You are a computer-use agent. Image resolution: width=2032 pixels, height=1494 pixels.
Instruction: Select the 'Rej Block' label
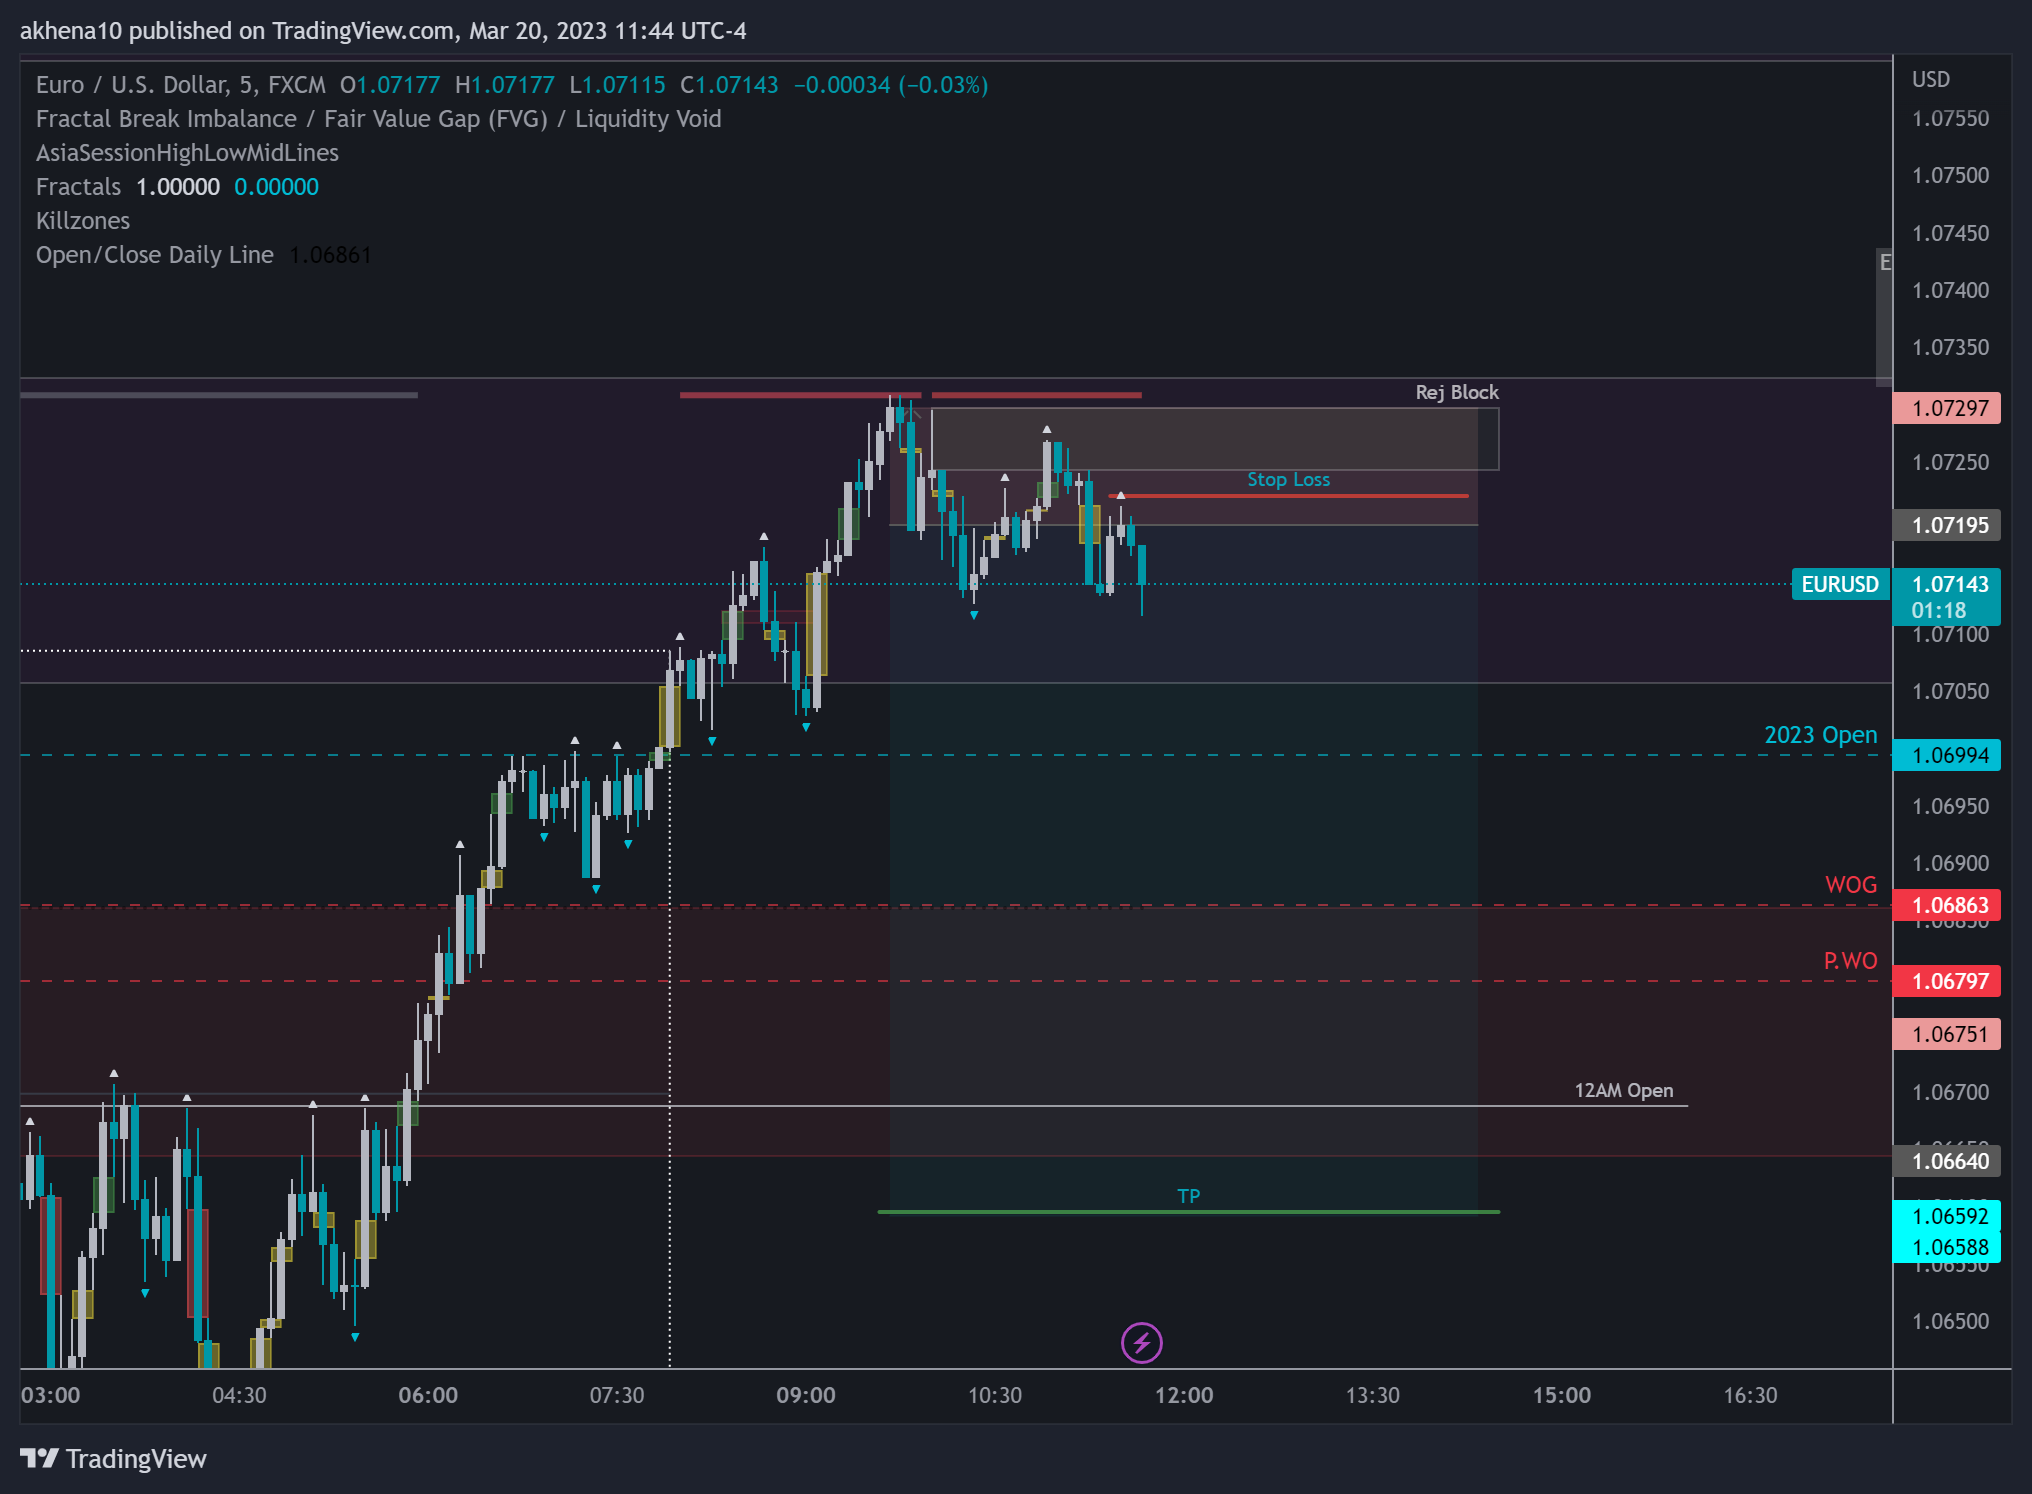1457,392
